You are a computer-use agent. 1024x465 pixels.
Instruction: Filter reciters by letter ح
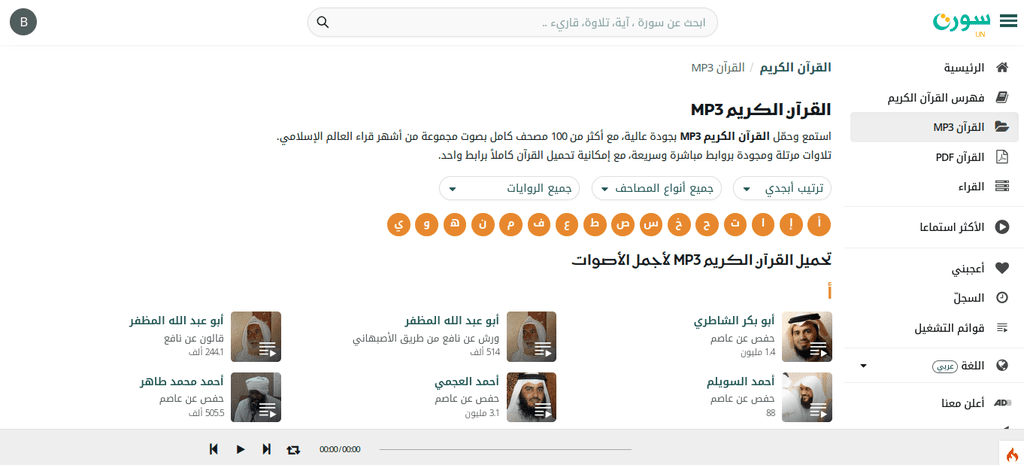[x=707, y=225]
